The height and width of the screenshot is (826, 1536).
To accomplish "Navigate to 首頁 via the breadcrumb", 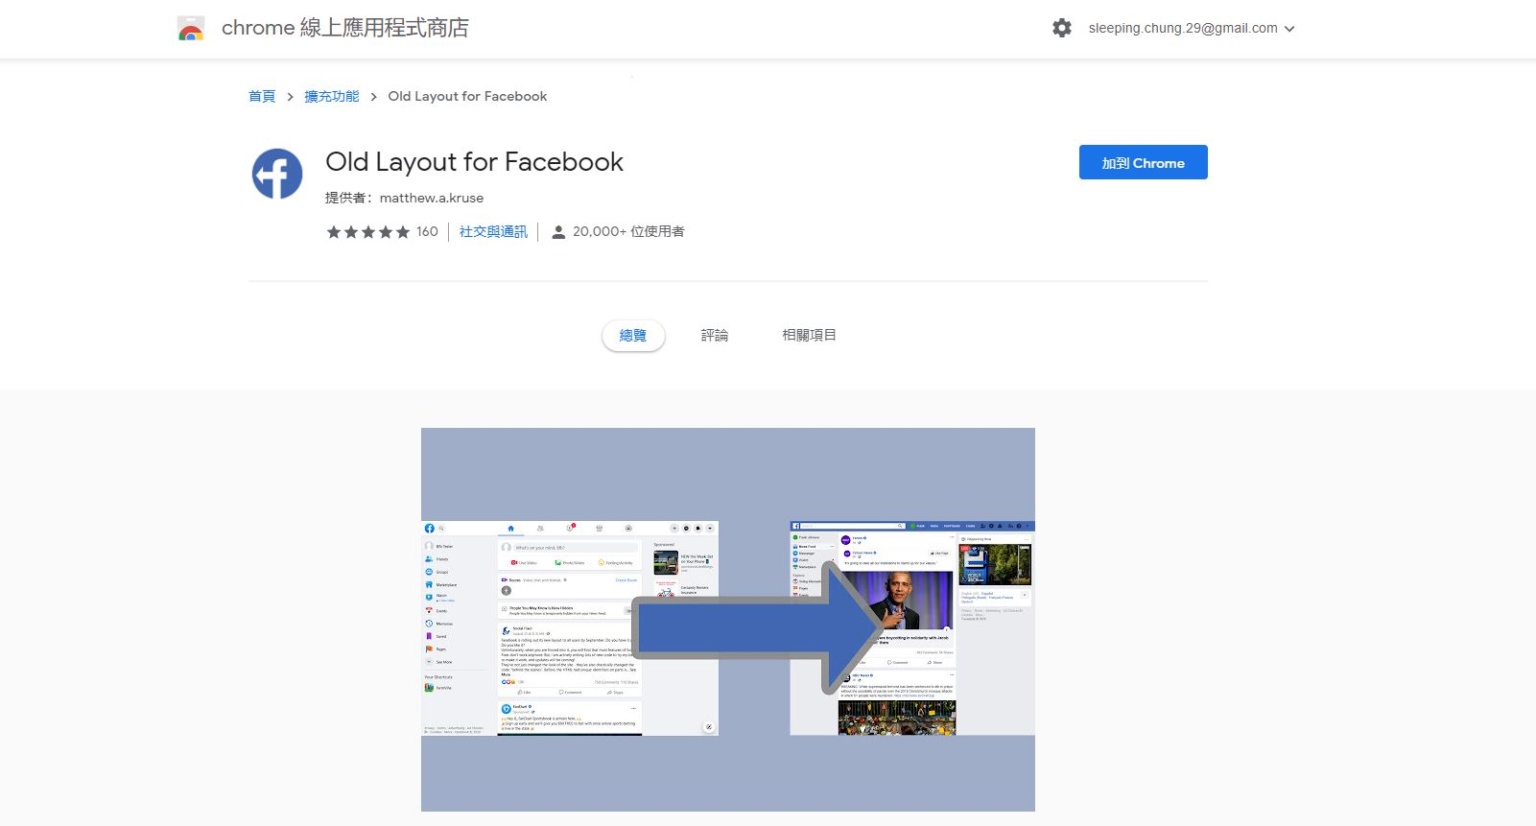I will 261,96.
